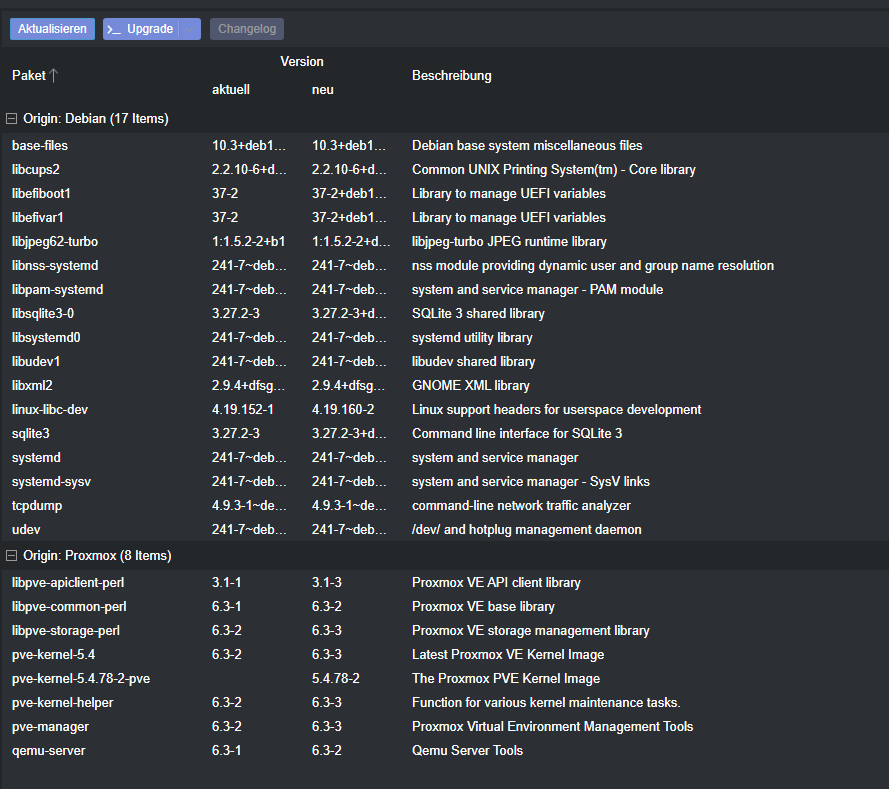Image resolution: width=889 pixels, height=789 pixels.
Task: Select the tcpdump package row
Action: pyautogui.click(x=444, y=506)
